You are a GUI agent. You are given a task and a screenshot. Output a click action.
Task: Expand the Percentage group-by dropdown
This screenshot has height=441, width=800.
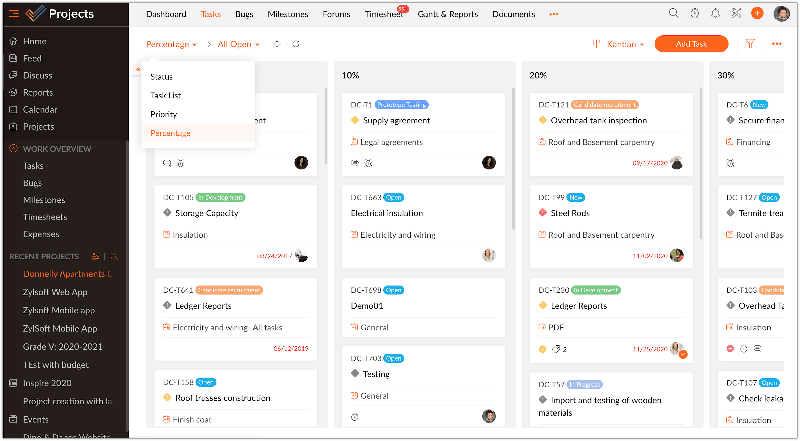pos(171,44)
